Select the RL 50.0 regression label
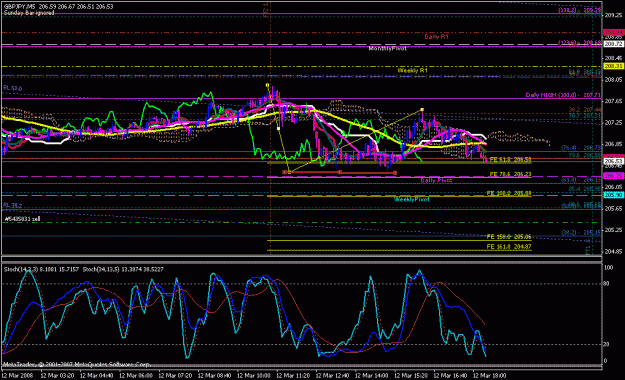This screenshot has height=380, width=625. tap(13, 88)
